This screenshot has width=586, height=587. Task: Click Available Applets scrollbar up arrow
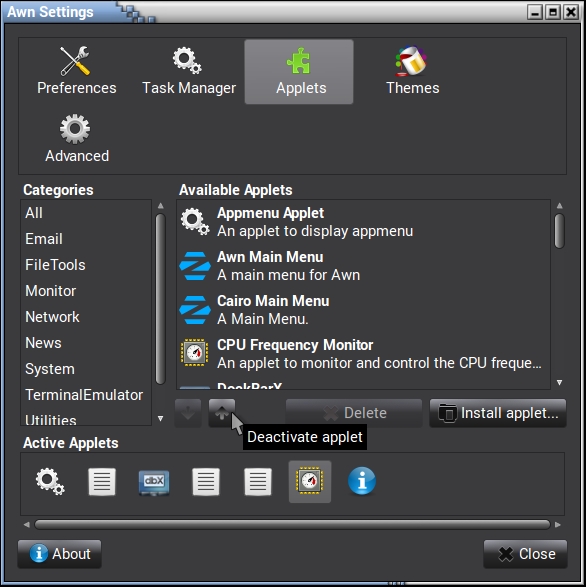(559, 206)
